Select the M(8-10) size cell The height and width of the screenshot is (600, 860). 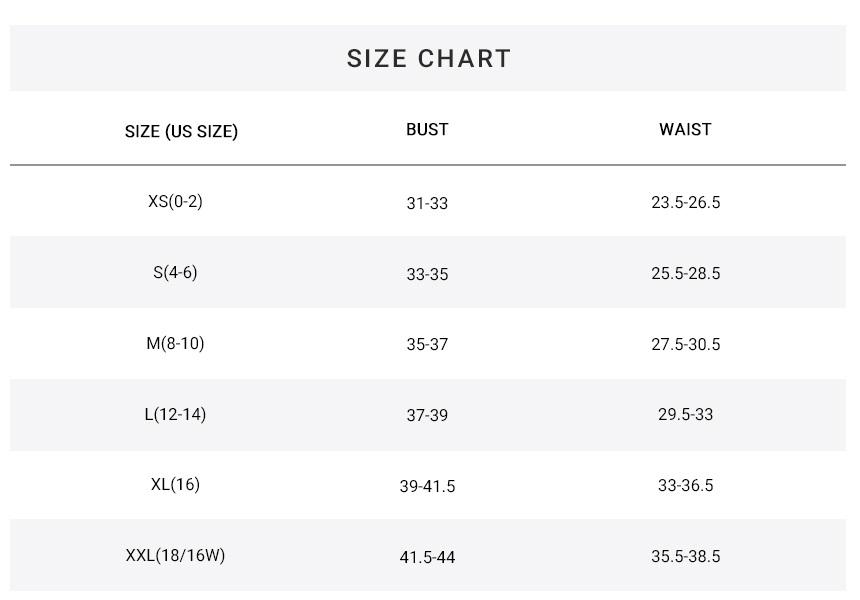pos(175,344)
